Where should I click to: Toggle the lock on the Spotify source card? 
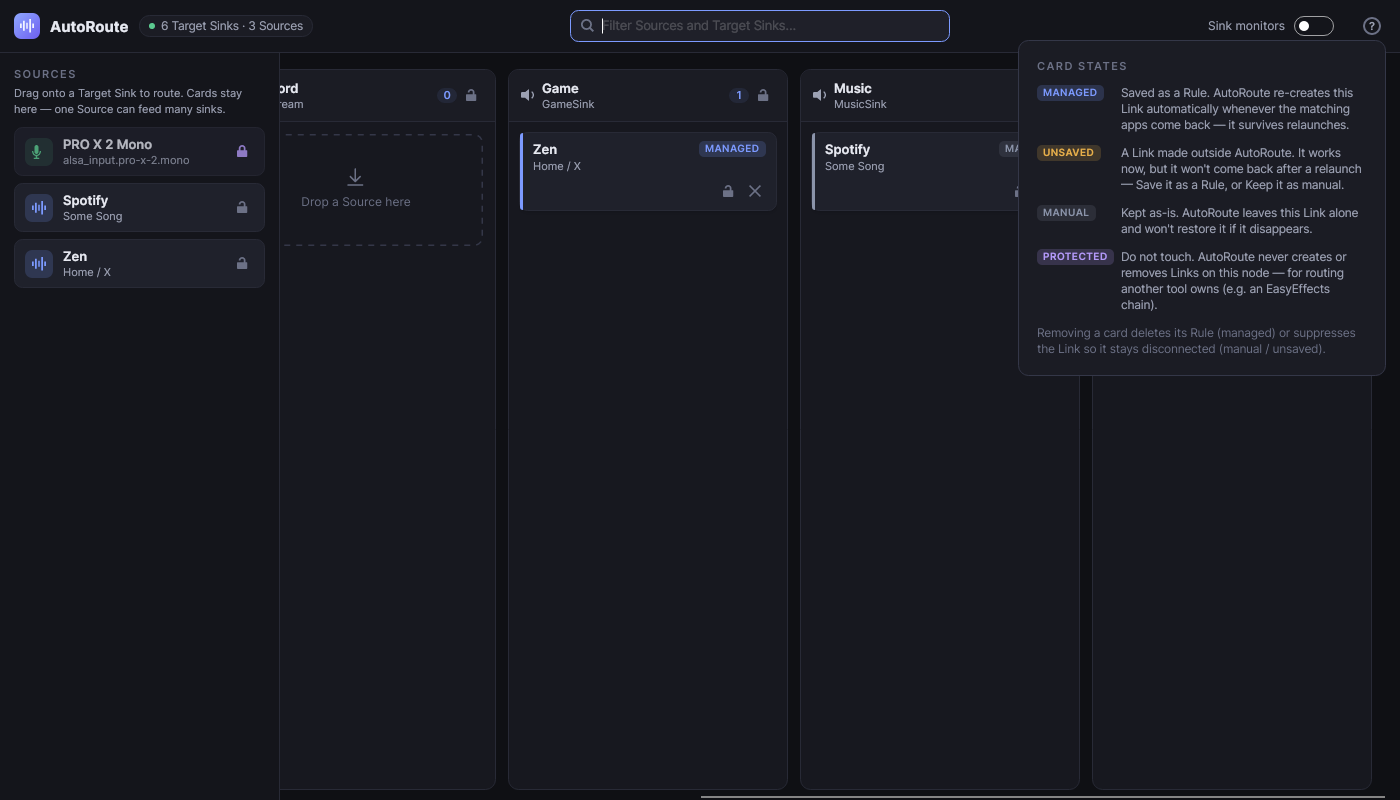[241, 208]
